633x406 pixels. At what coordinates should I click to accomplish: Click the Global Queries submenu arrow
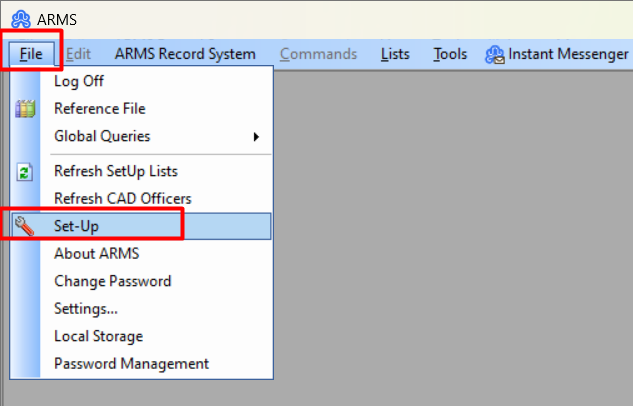tap(256, 137)
